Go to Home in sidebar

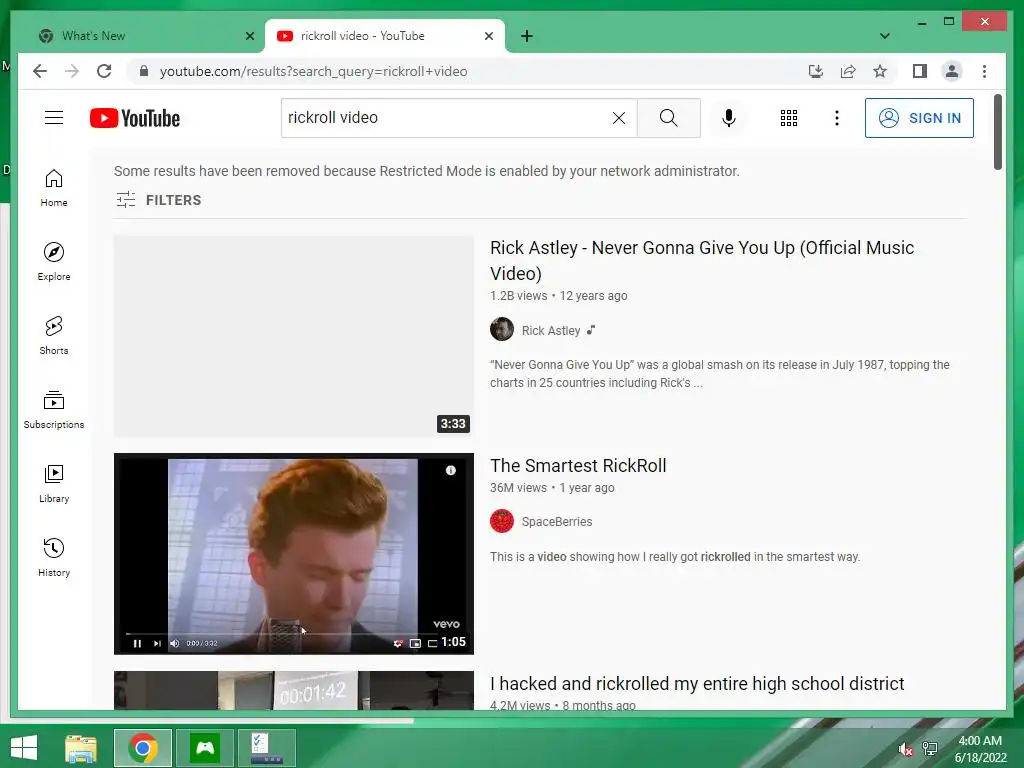click(x=54, y=188)
